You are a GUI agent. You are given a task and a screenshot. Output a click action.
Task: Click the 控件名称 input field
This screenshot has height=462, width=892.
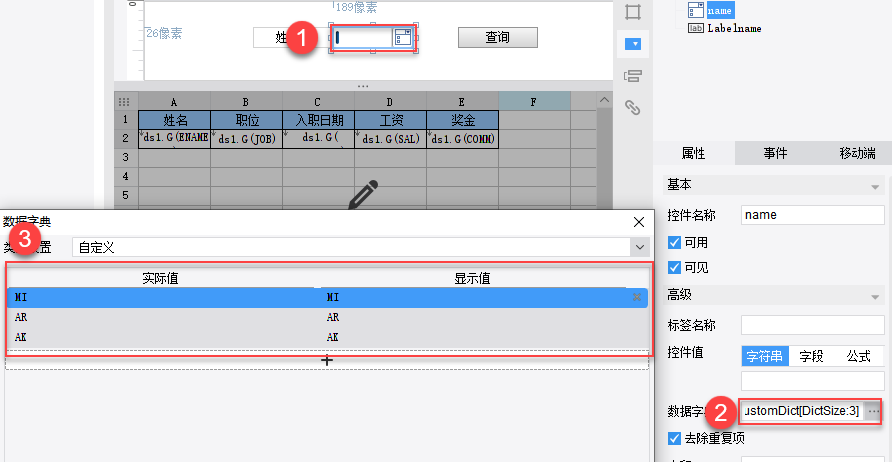(812, 215)
